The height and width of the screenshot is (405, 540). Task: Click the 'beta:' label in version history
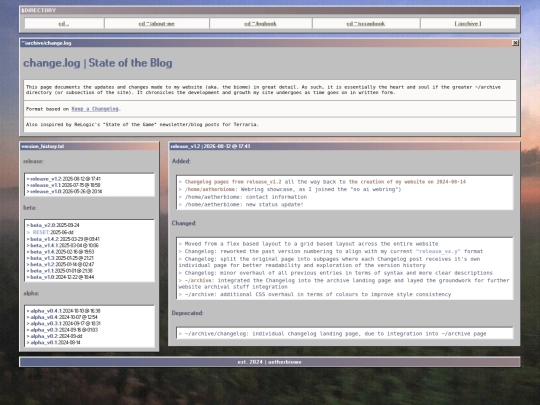(x=30, y=208)
